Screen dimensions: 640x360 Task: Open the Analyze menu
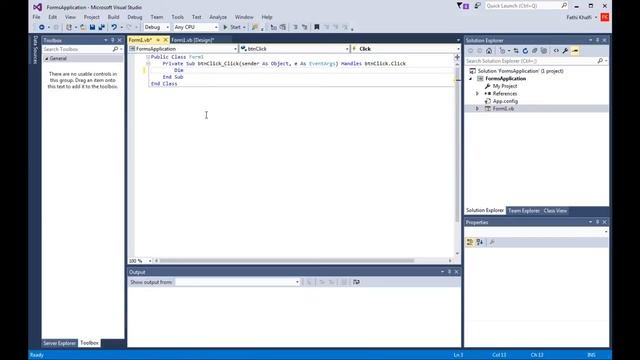tap(218, 17)
